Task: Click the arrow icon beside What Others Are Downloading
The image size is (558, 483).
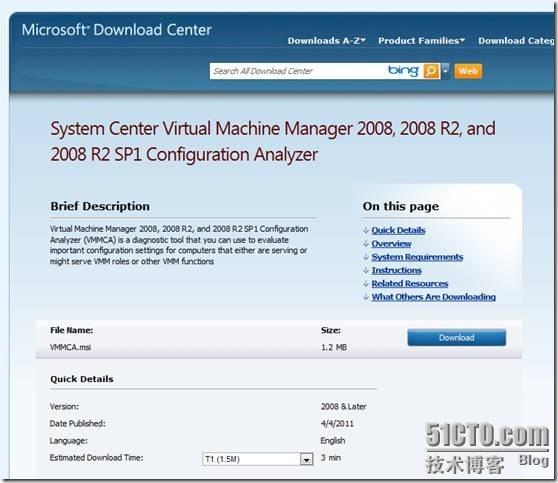Action: pyautogui.click(x=366, y=297)
